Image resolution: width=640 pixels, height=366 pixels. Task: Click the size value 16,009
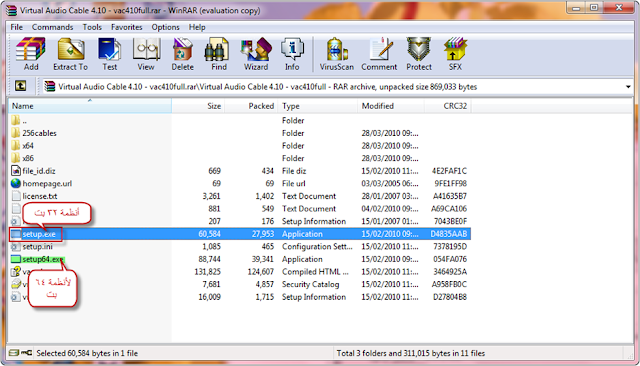(x=209, y=297)
